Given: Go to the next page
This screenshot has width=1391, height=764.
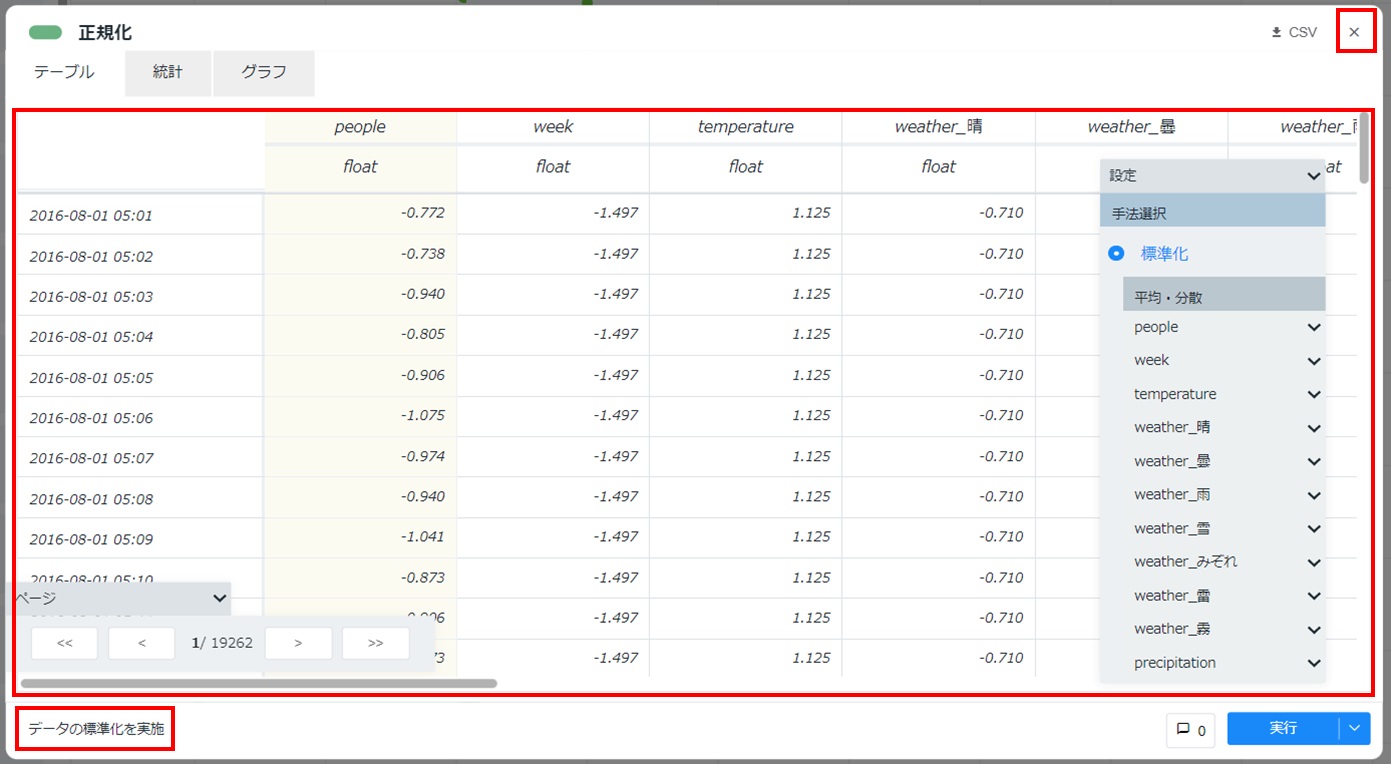Looking at the screenshot, I should point(298,643).
